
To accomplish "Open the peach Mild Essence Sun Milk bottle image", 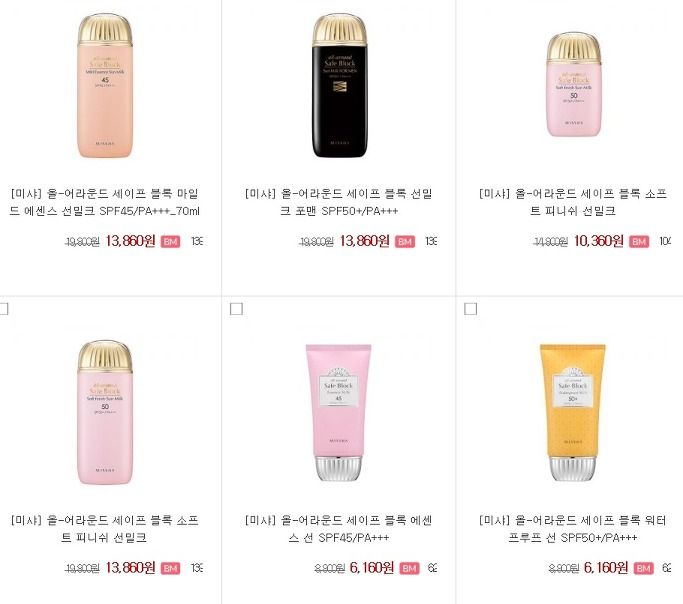I will click(105, 85).
